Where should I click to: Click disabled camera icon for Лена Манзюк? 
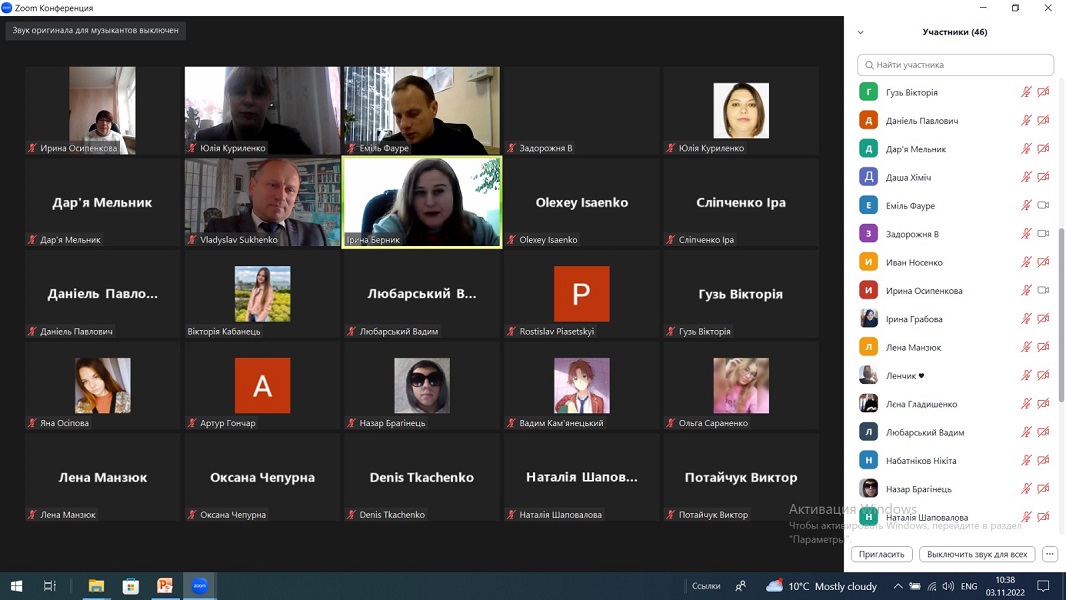point(1043,347)
